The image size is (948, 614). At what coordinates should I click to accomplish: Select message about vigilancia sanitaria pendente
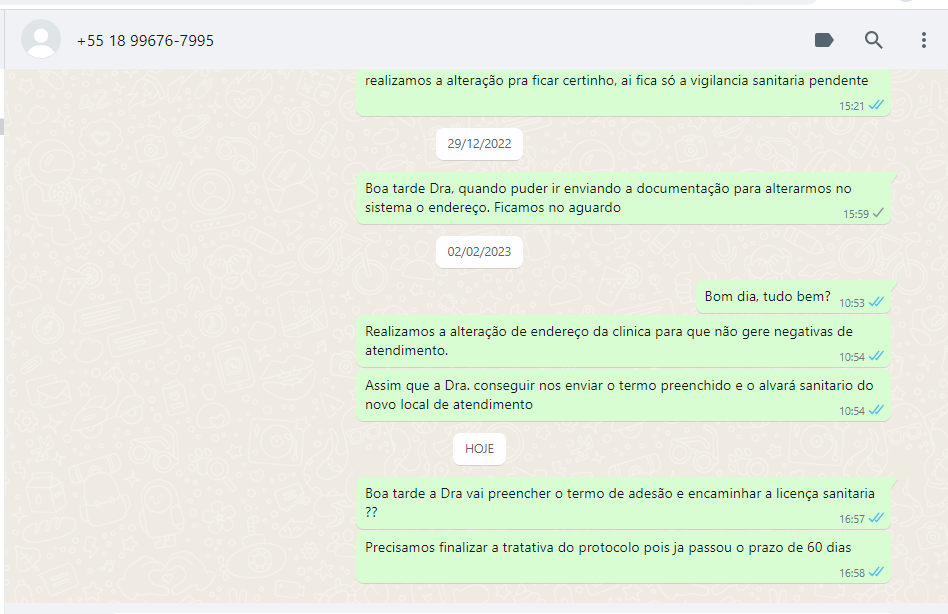pyautogui.click(x=623, y=92)
